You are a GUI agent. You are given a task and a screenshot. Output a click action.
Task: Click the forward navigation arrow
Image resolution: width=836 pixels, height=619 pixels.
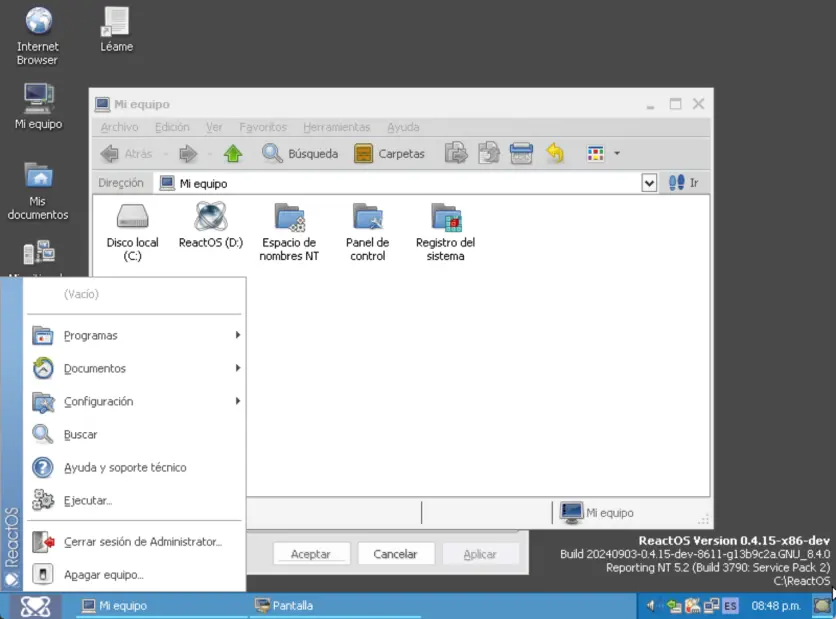click(x=188, y=154)
